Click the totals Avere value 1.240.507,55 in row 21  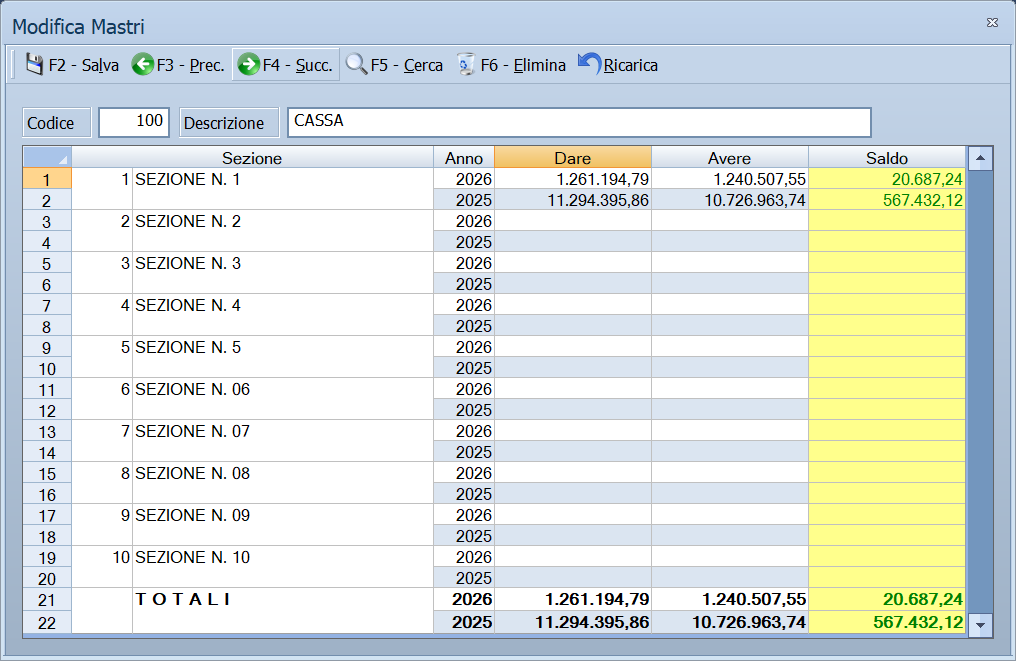pos(730,599)
